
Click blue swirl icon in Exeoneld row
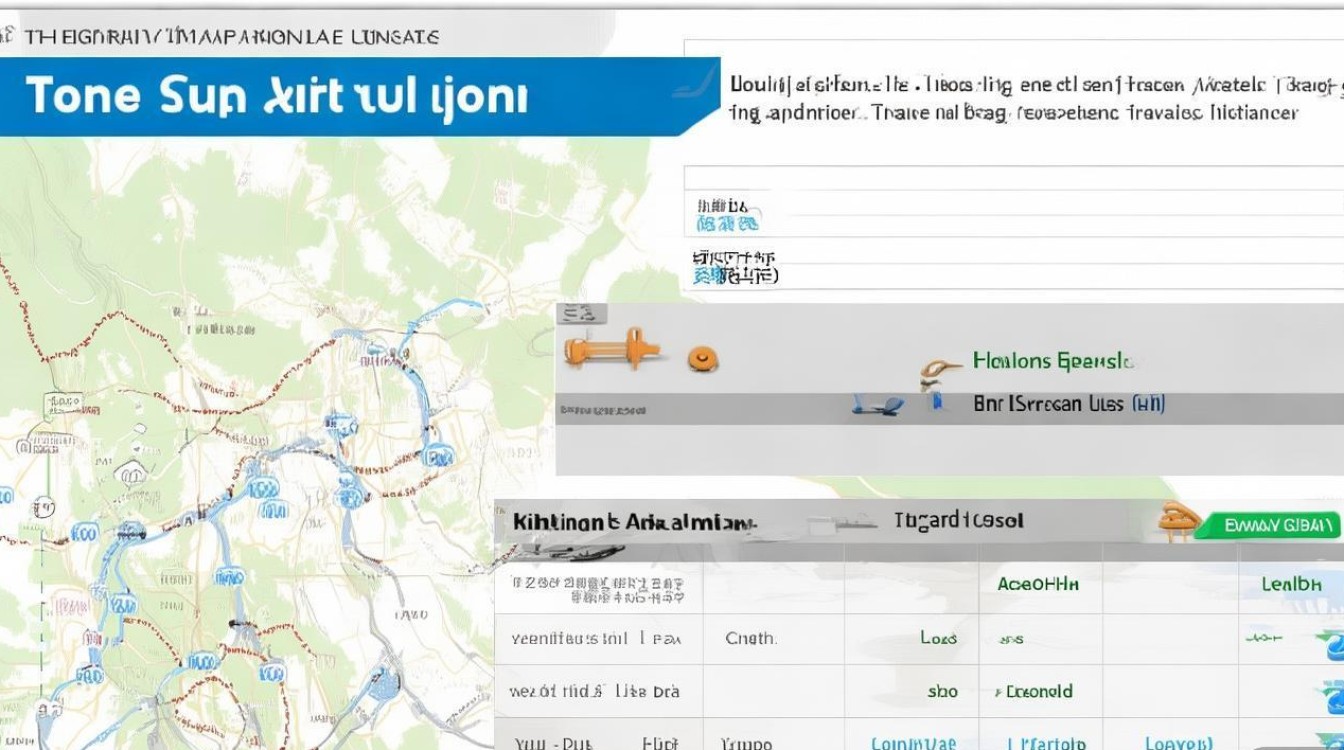(1331, 694)
